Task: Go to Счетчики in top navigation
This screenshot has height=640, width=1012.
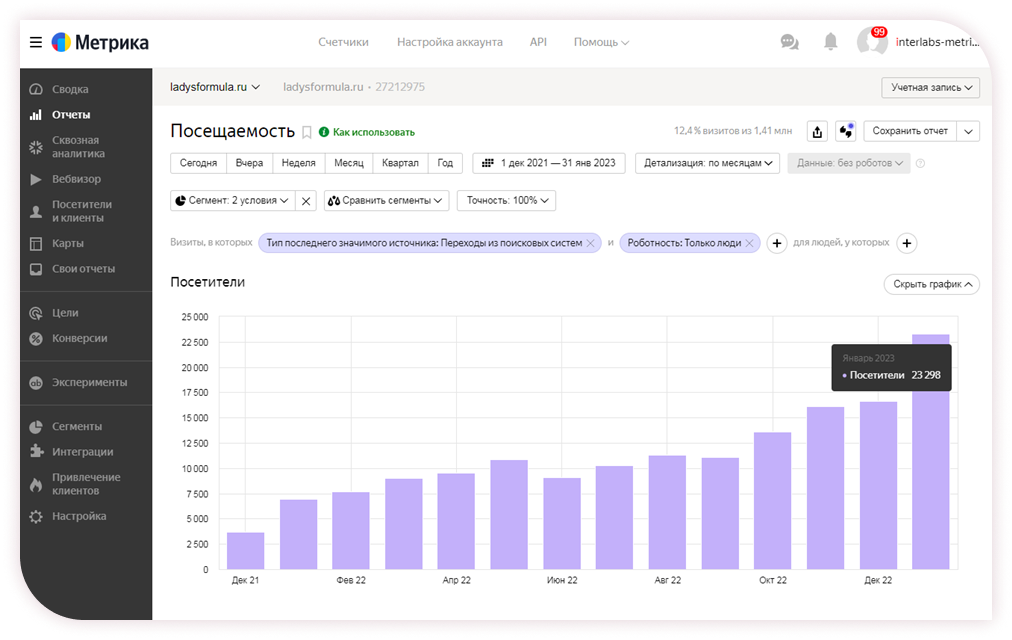Action: 343,42
